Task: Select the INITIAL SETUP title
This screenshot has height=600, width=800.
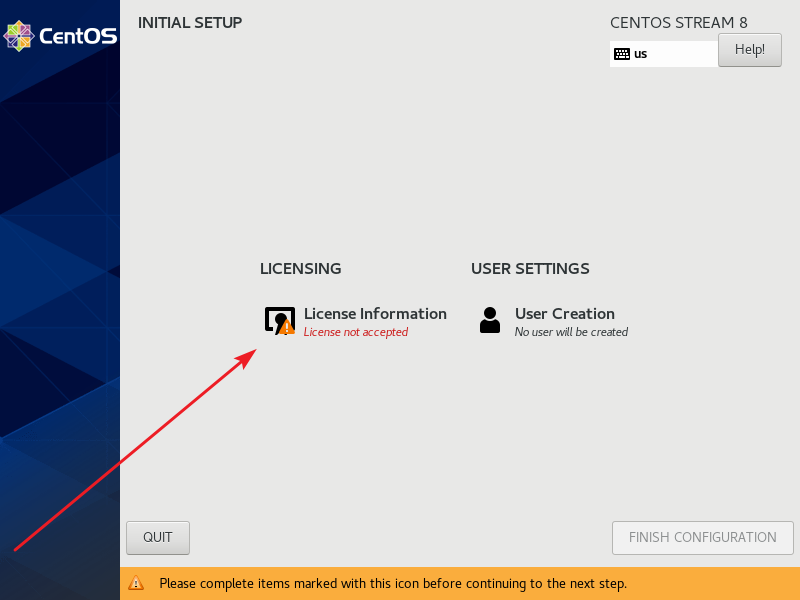Action: pos(189,22)
